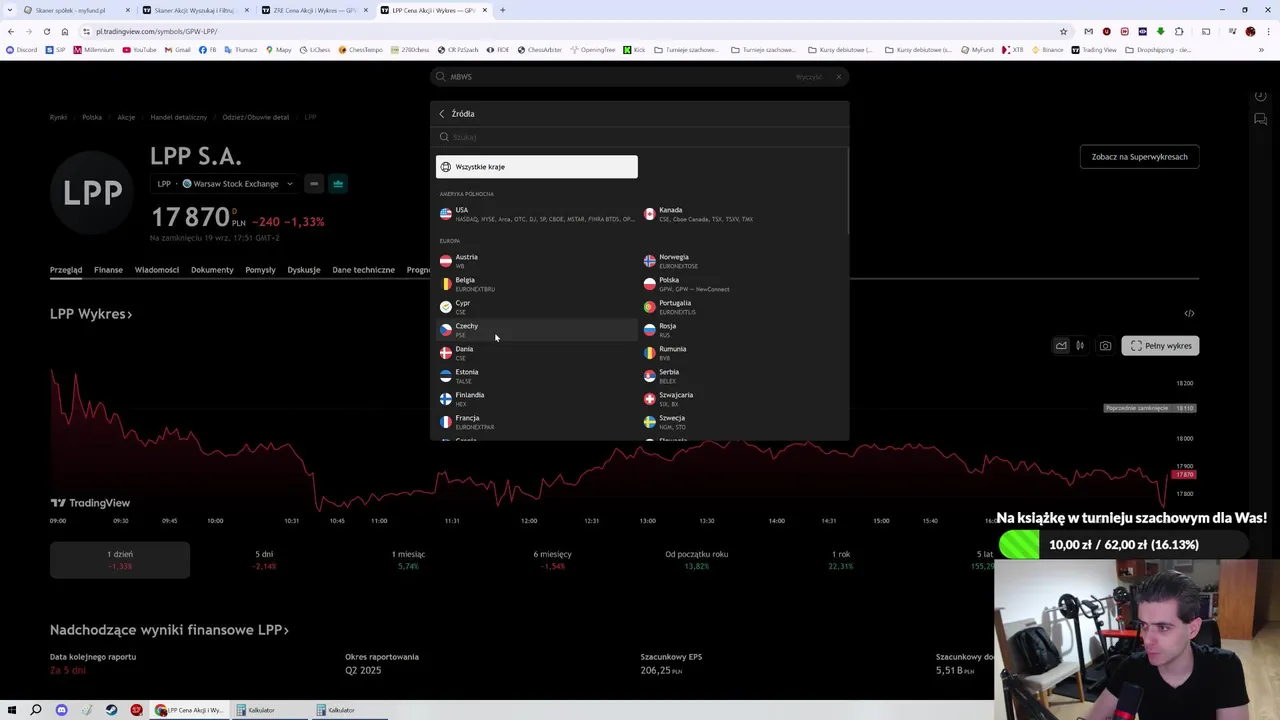
Task: Click the source list scrollbar
Action: (x=847, y=190)
